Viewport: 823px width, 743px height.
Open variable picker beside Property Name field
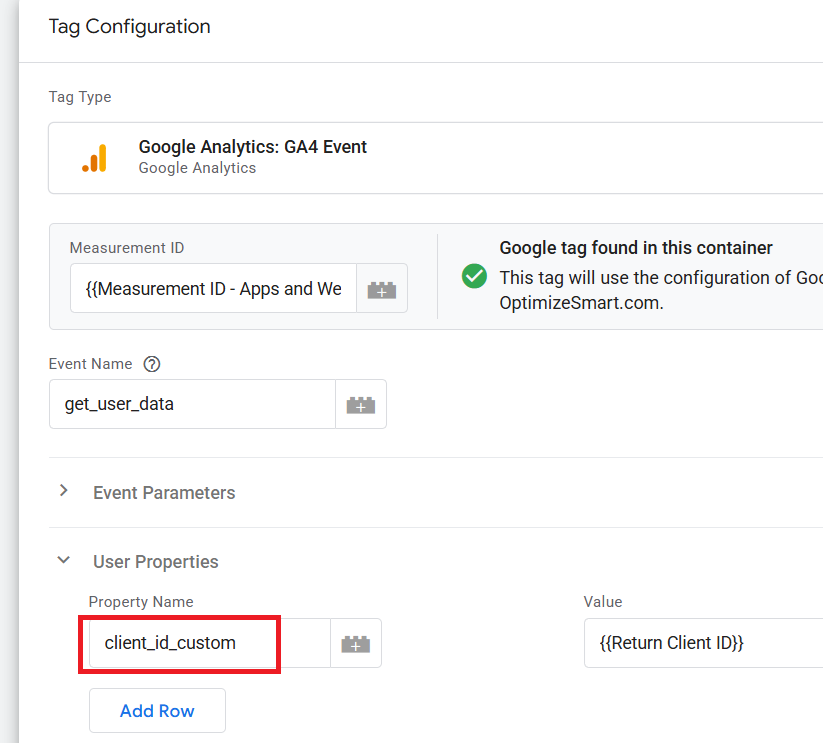[355, 644]
